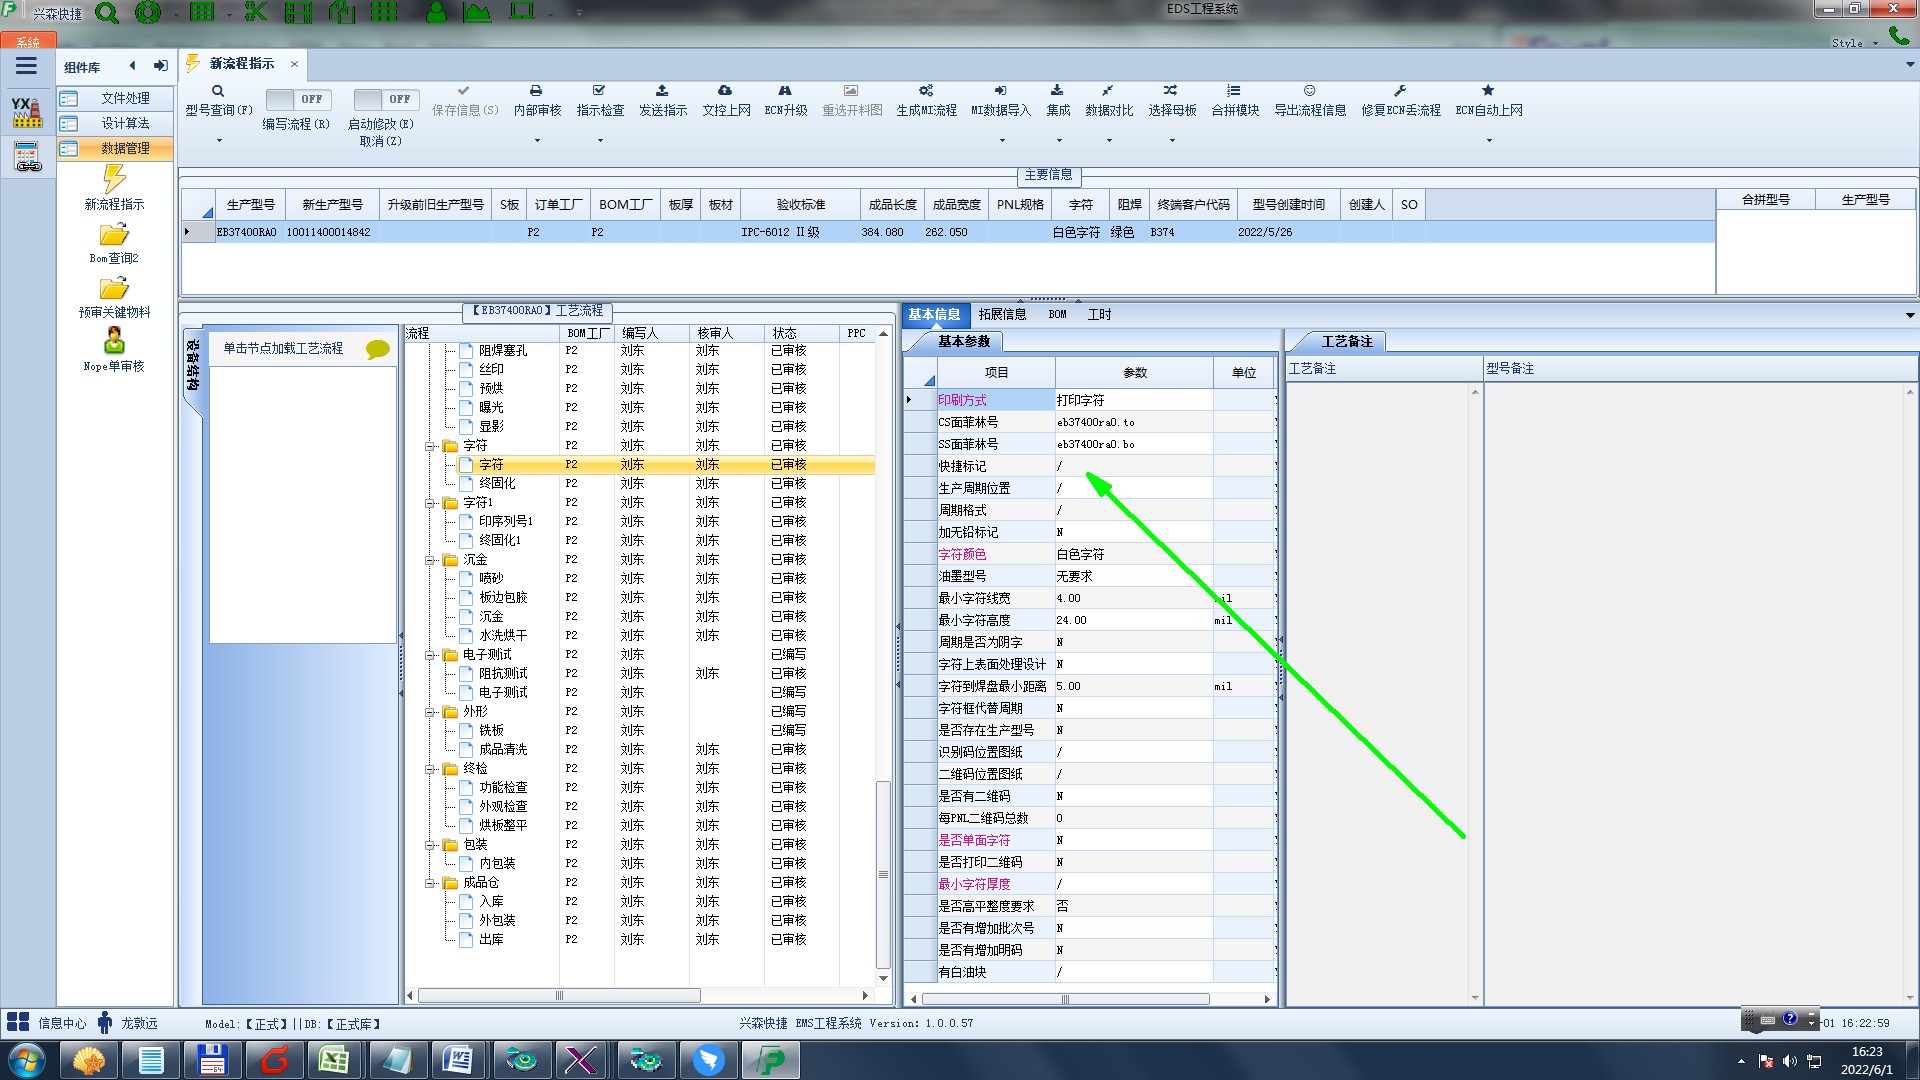Image resolution: width=1920 pixels, height=1080 pixels.
Task: Select 设计算法 in component library
Action: tap(125, 123)
